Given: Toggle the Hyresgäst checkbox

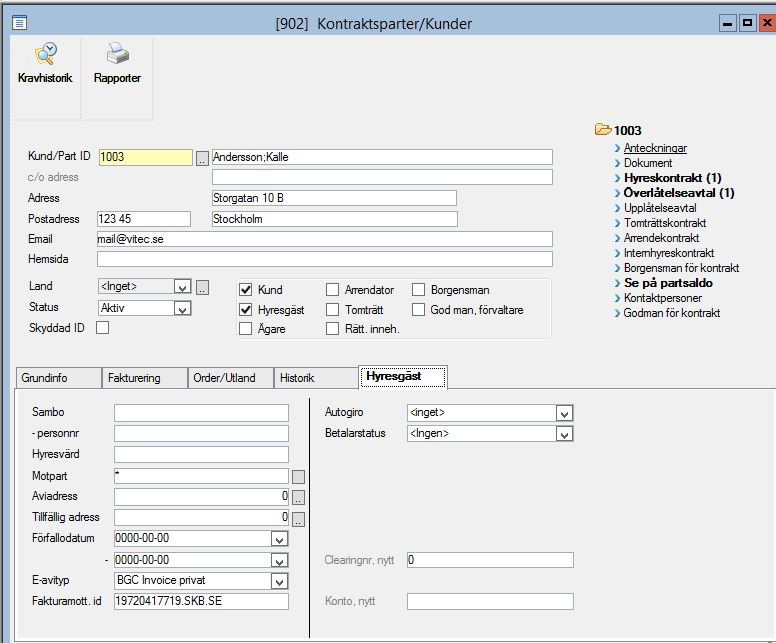Looking at the screenshot, I should coord(245,310).
